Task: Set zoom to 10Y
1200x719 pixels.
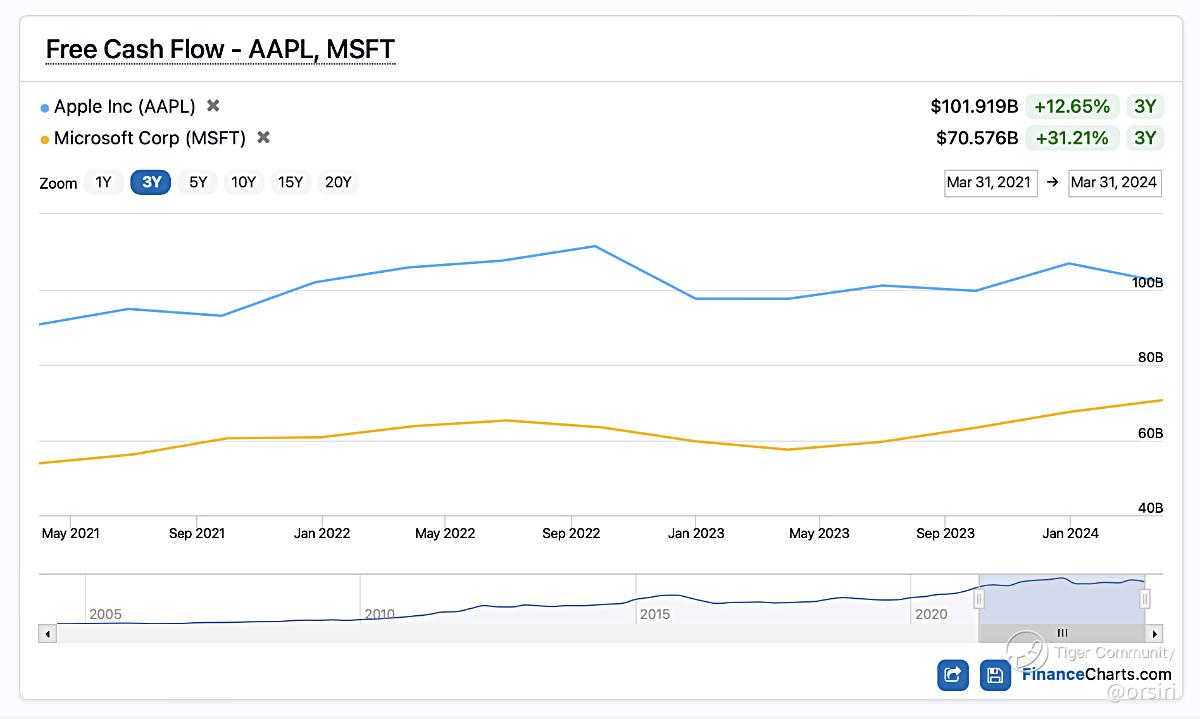Action: [243, 182]
